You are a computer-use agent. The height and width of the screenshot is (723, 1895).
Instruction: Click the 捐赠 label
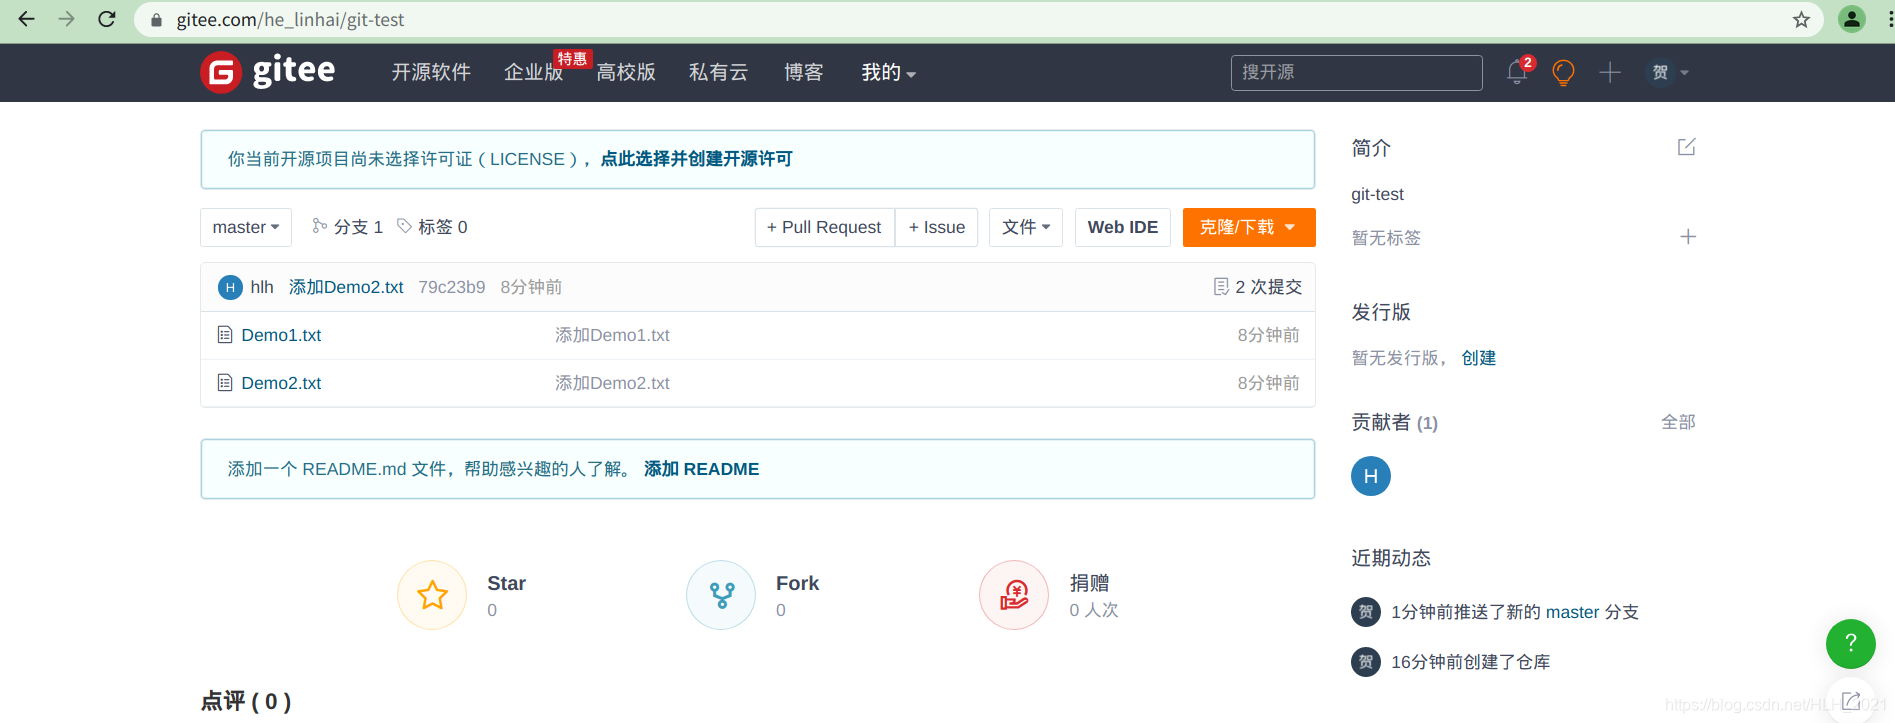1089,583
